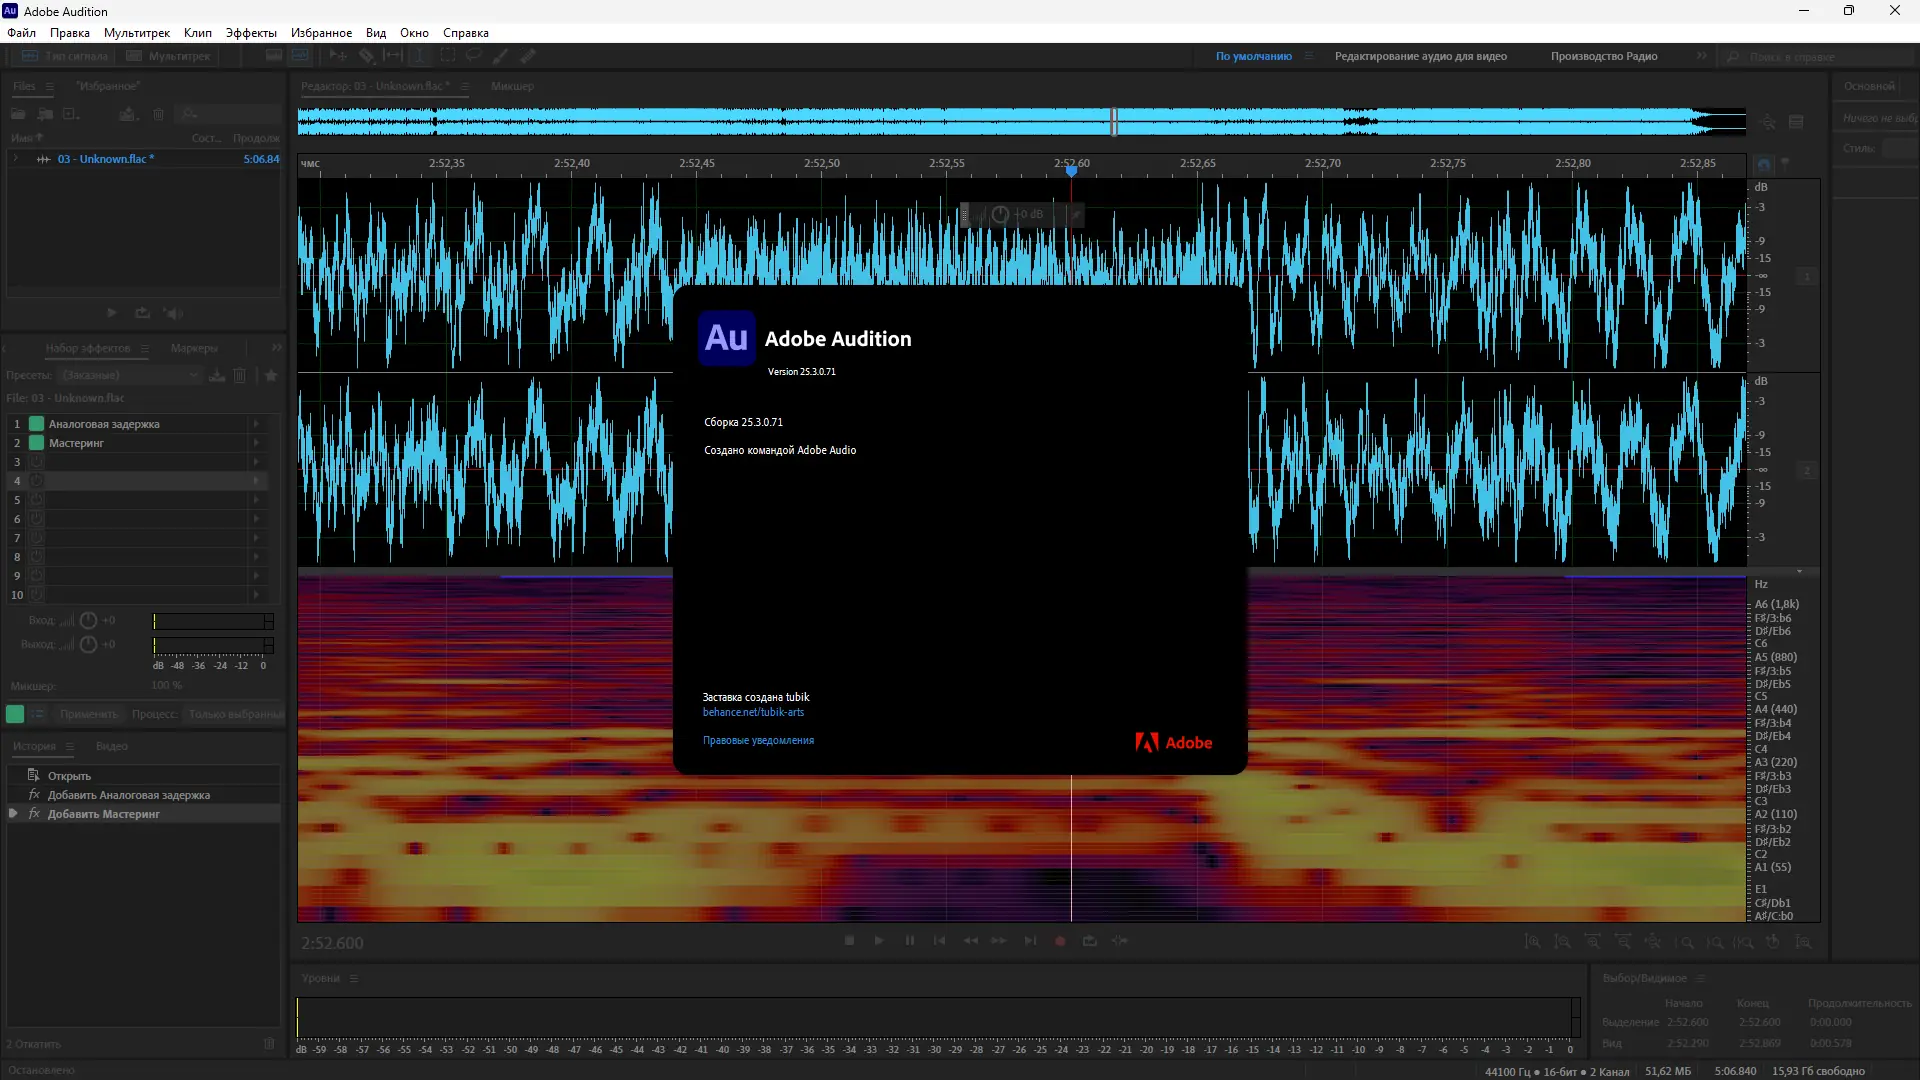Image resolution: width=1920 pixels, height=1080 pixels.
Task: Click the Вход input gain knob
Action: (88, 620)
